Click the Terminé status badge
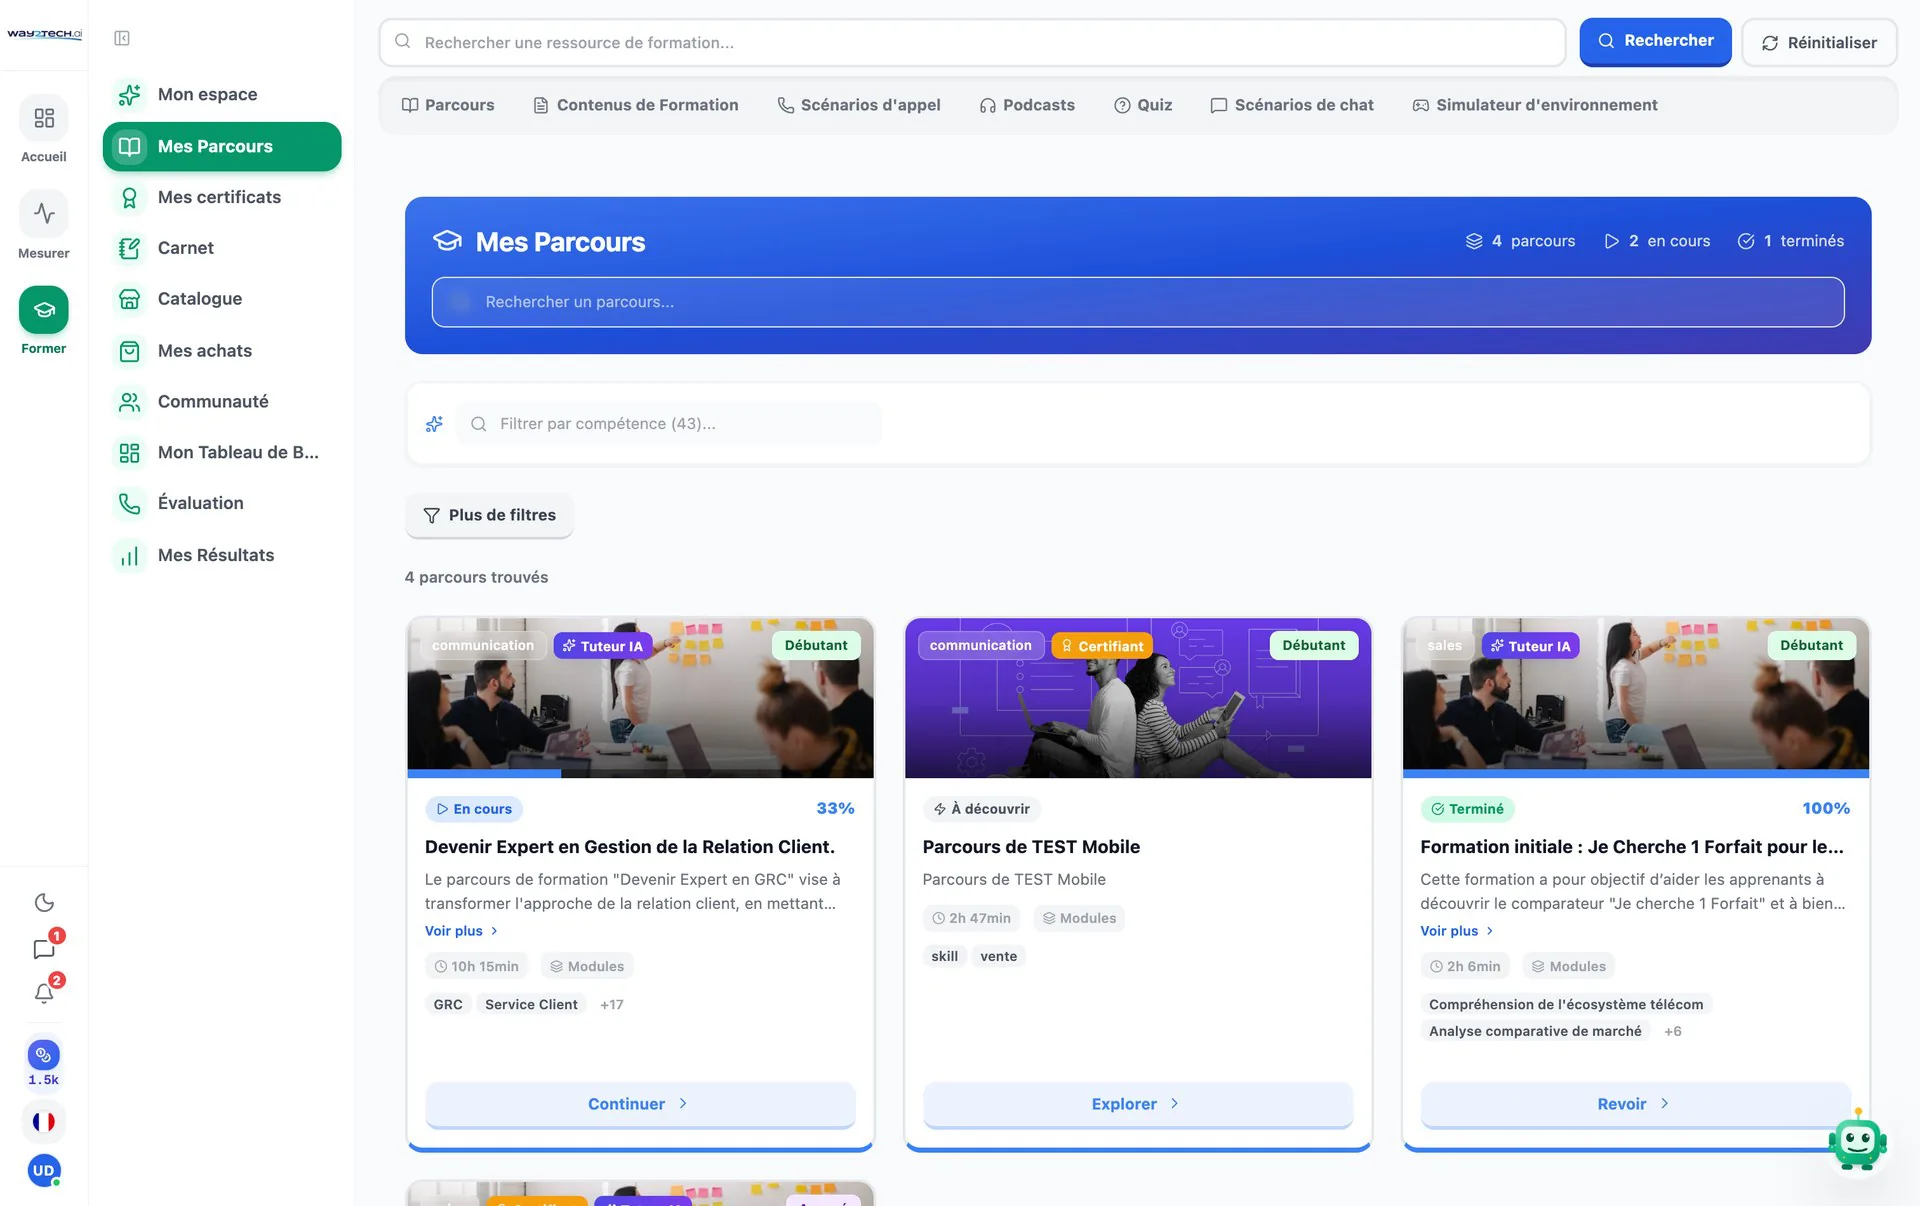The image size is (1920, 1206). point(1467,809)
